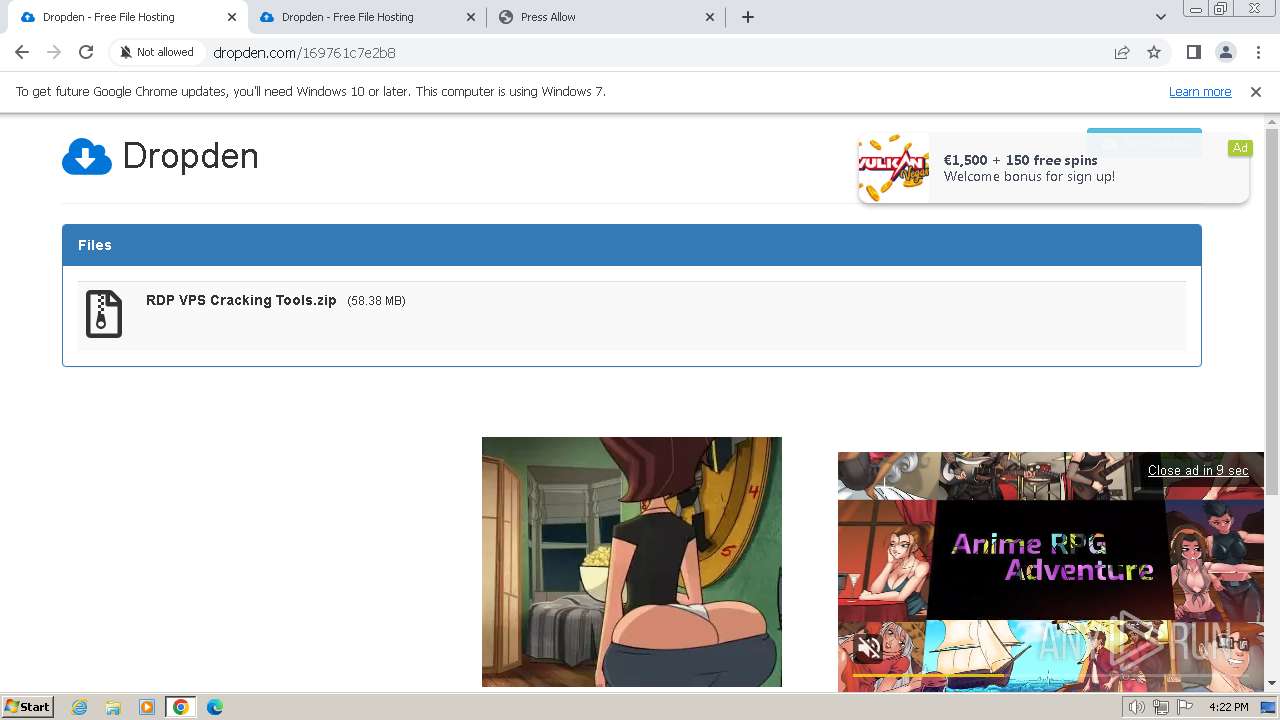This screenshot has height=720, width=1280.
Task: Dismiss the Chrome update notice bar
Action: [x=1256, y=91]
